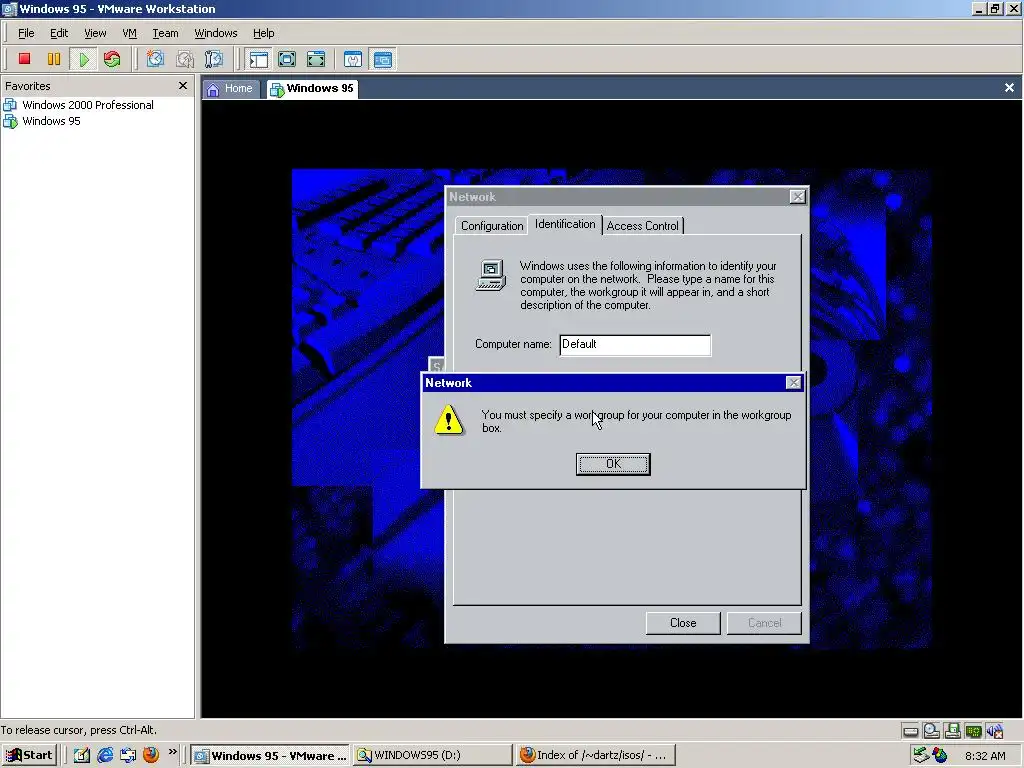Viewport: 1024px width, 768px height.
Task: Revert to snapshot using greyed clock icon
Action: [184, 59]
